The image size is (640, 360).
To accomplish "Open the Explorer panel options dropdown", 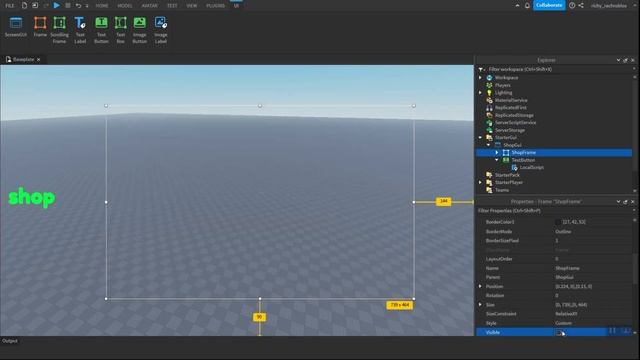I will pos(618,60).
